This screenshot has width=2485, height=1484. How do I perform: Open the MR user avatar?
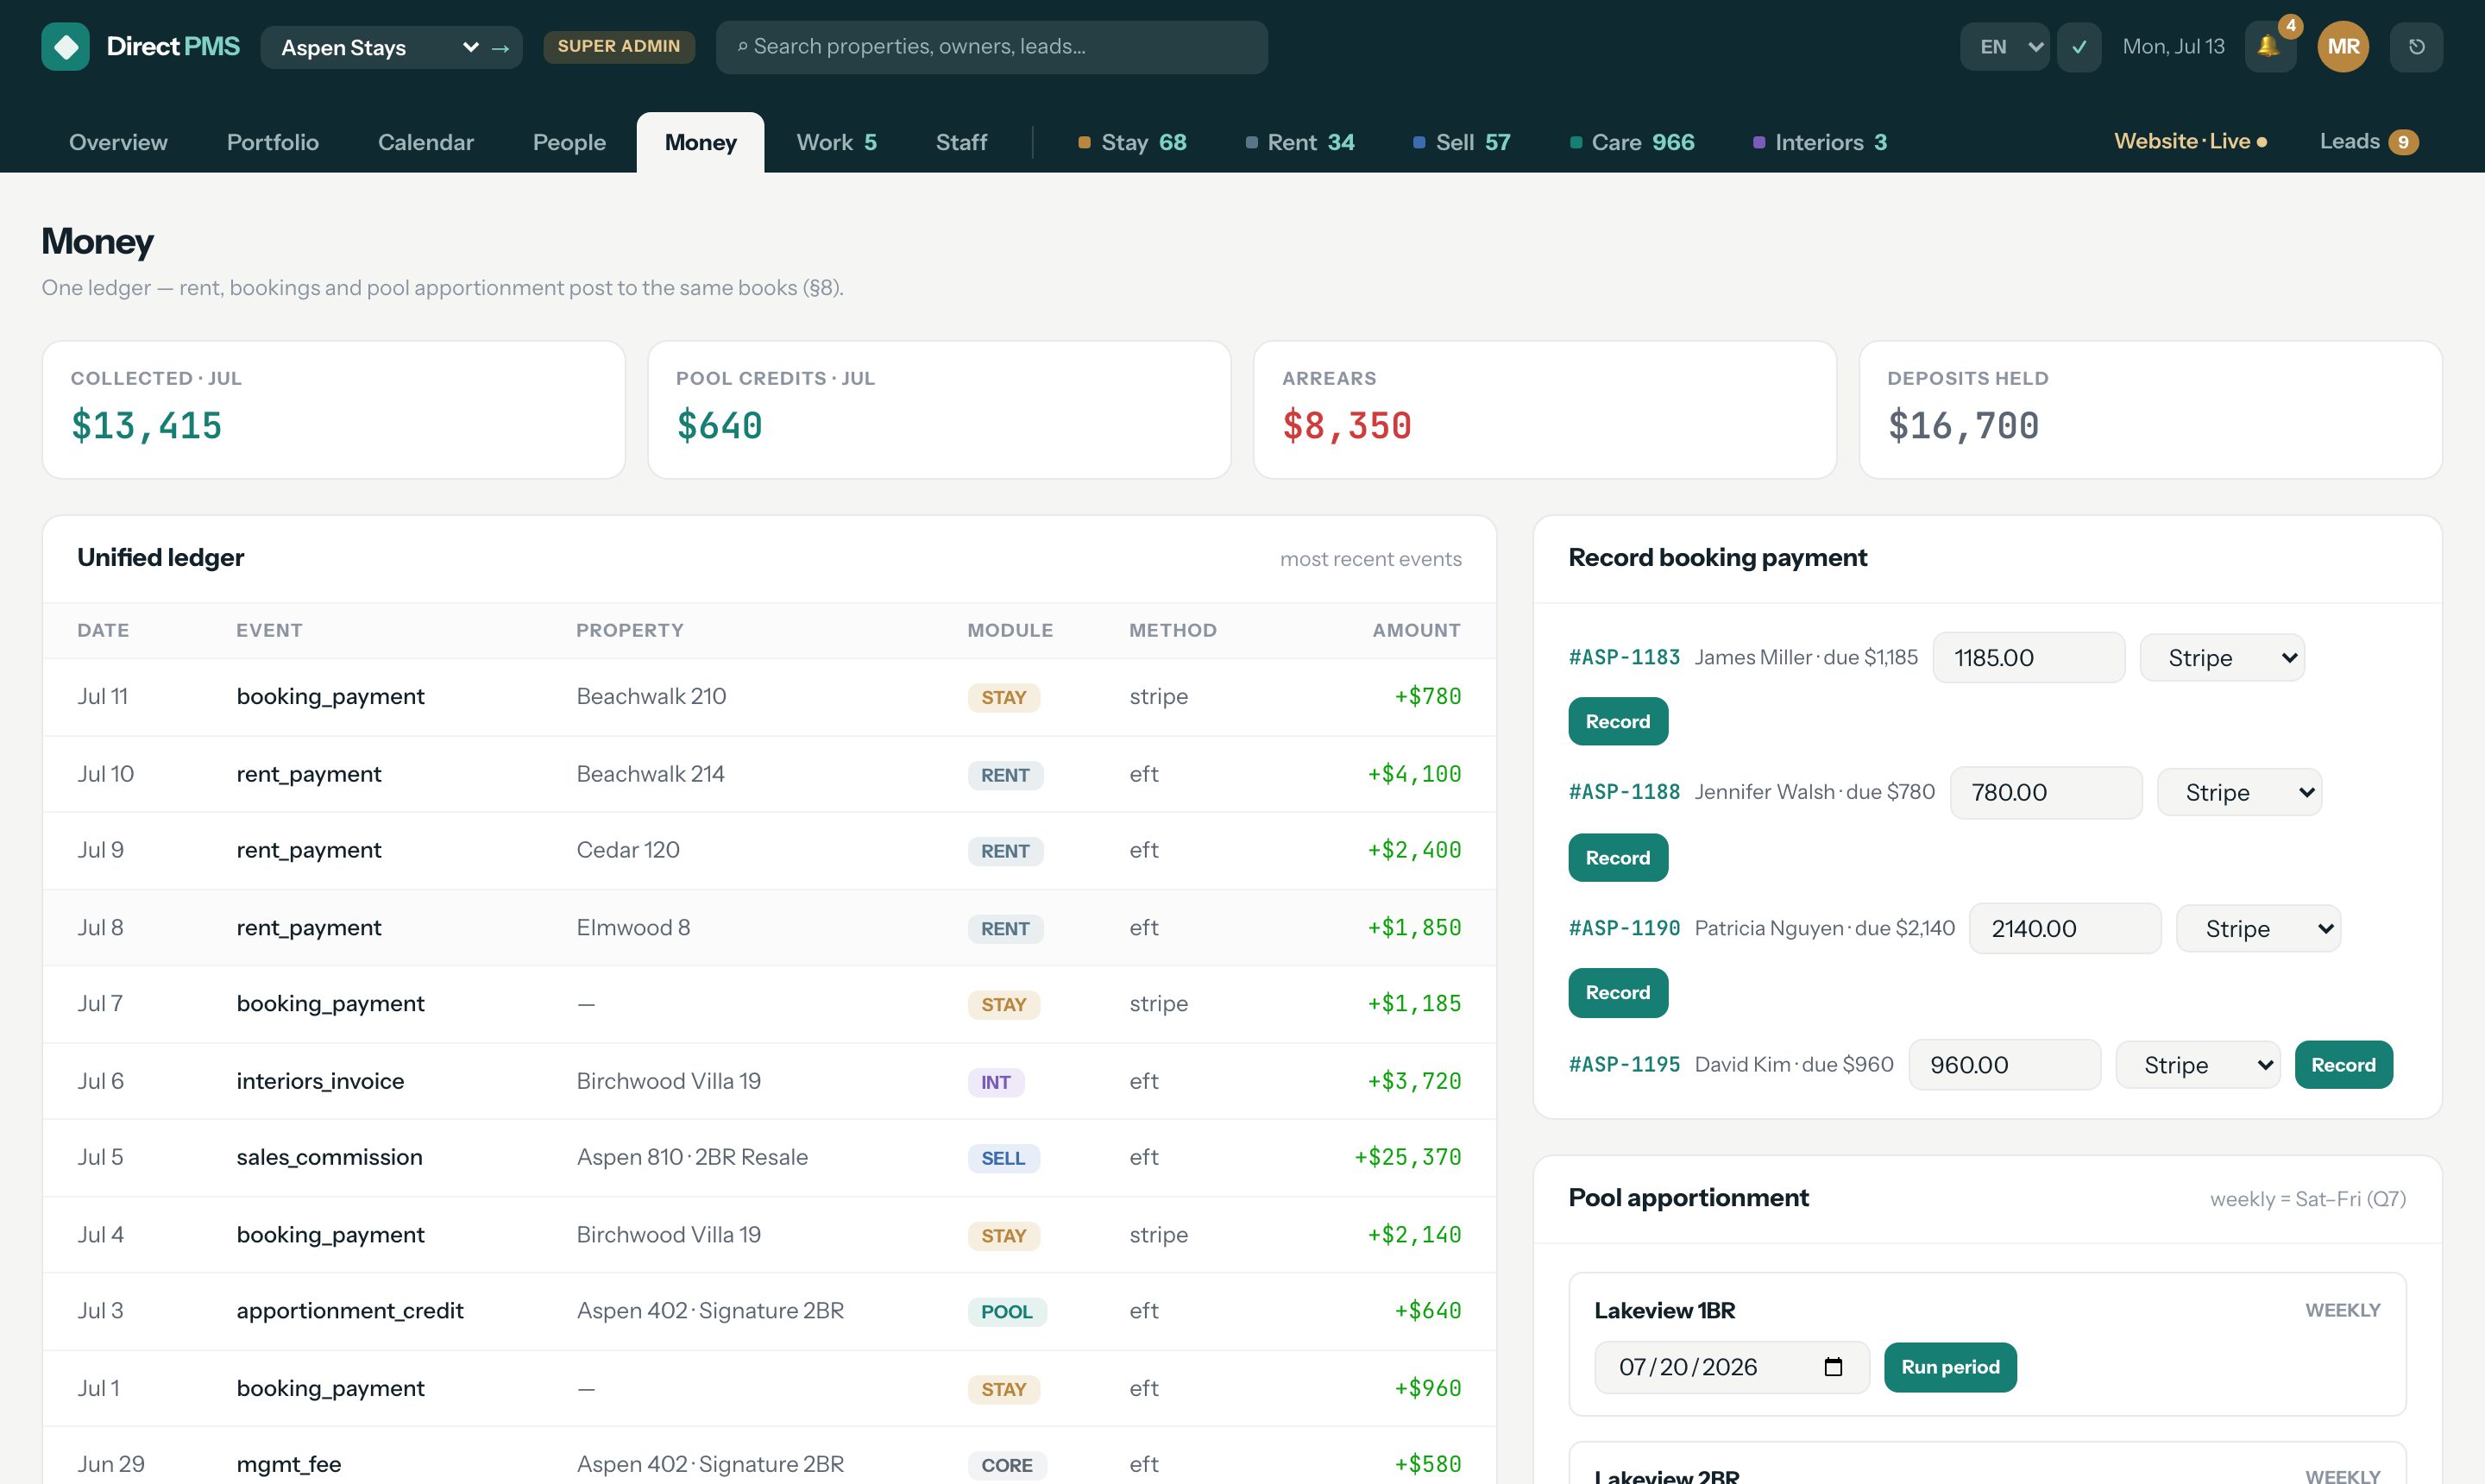2343,46
